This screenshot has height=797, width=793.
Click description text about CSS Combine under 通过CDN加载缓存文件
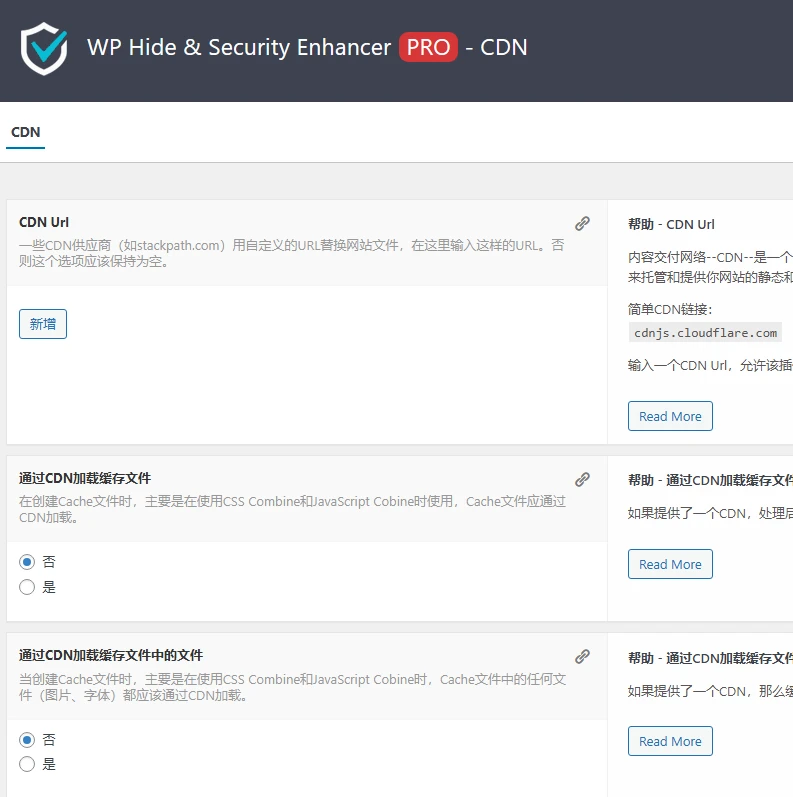(292, 509)
